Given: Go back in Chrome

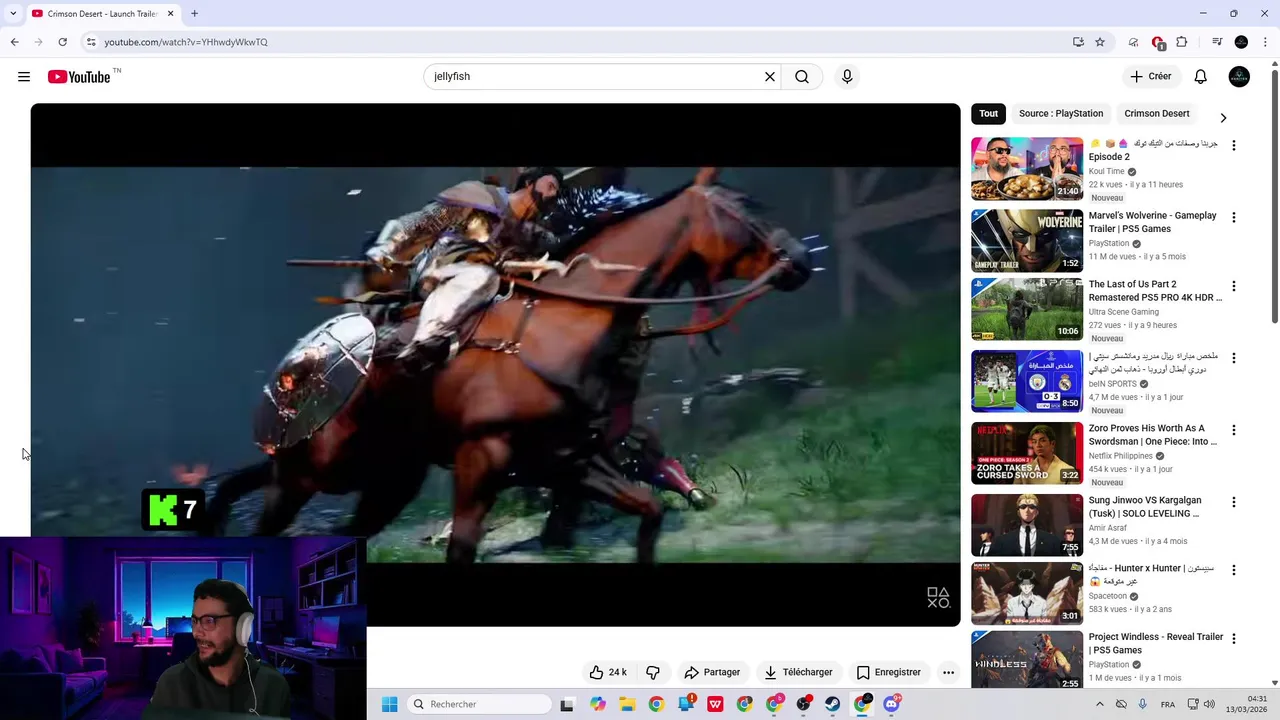Looking at the screenshot, I should (14, 42).
